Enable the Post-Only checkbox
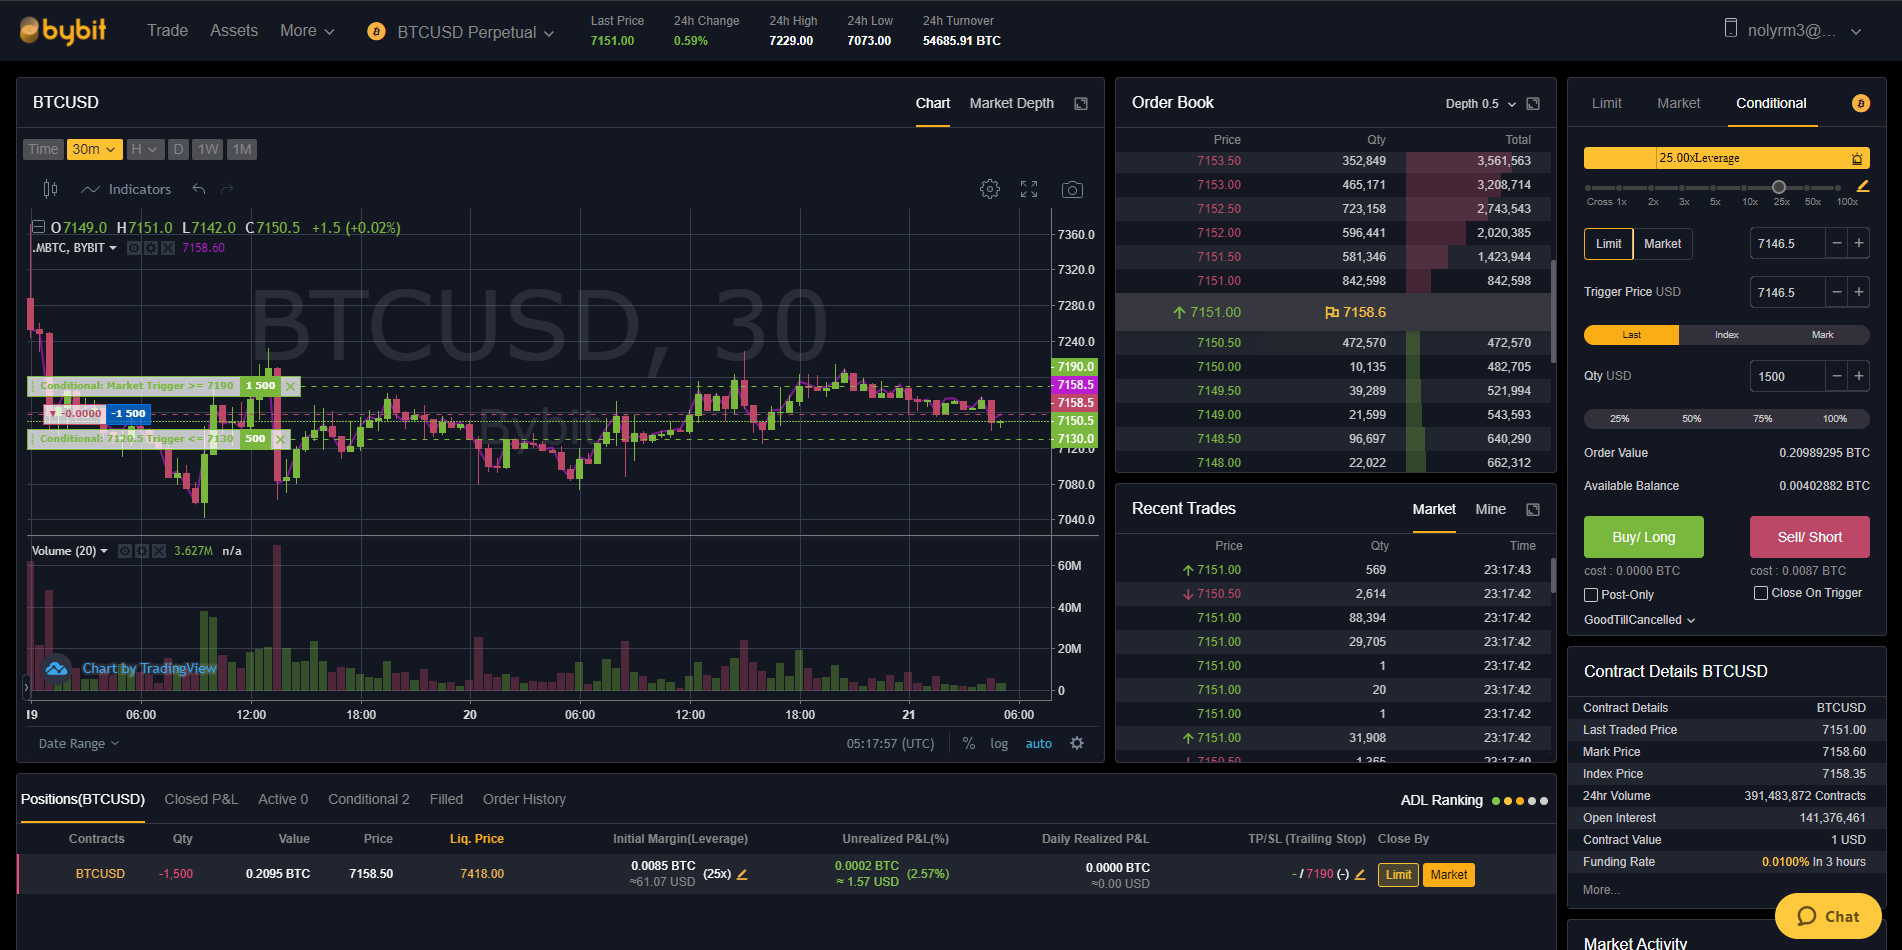1902x950 pixels. coord(1591,595)
